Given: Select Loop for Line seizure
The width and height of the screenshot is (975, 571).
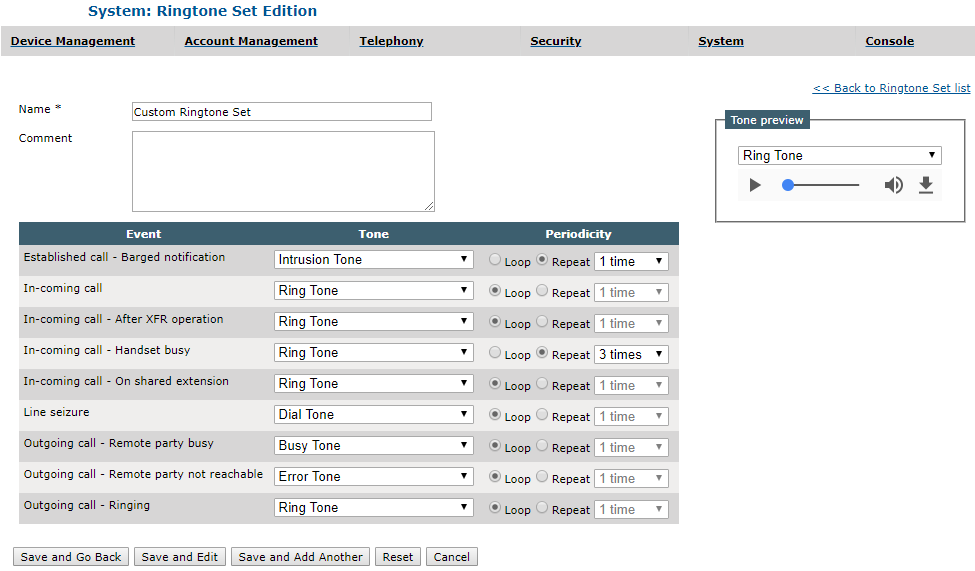Looking at the screenshot, I should coord(495,414).
